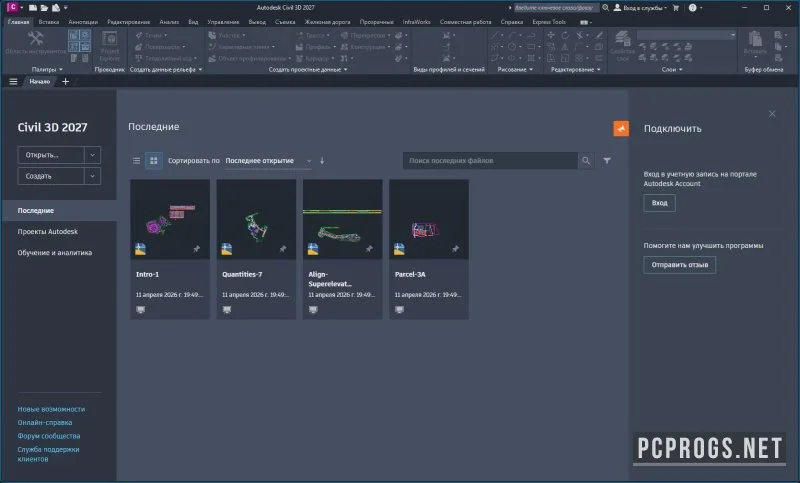
Task: Switch recent files to list view
Action: tap(136, 161)
